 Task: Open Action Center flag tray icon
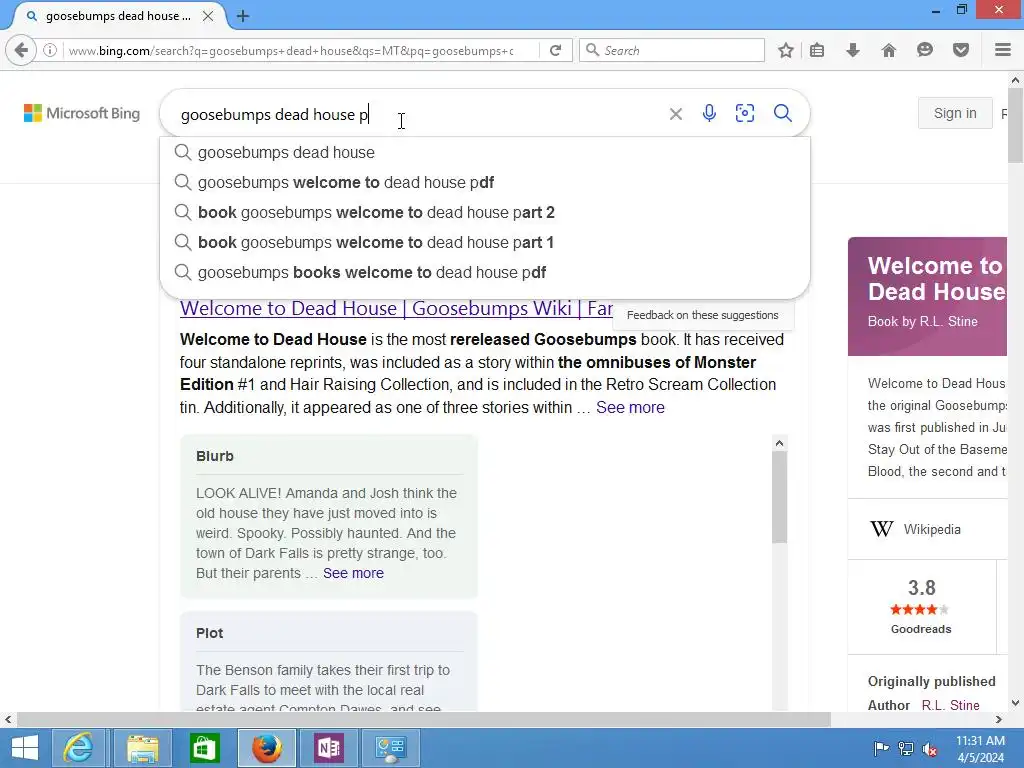881,749
